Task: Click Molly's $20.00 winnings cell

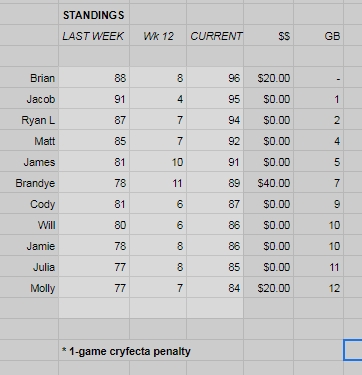Action: click(269, 288)
